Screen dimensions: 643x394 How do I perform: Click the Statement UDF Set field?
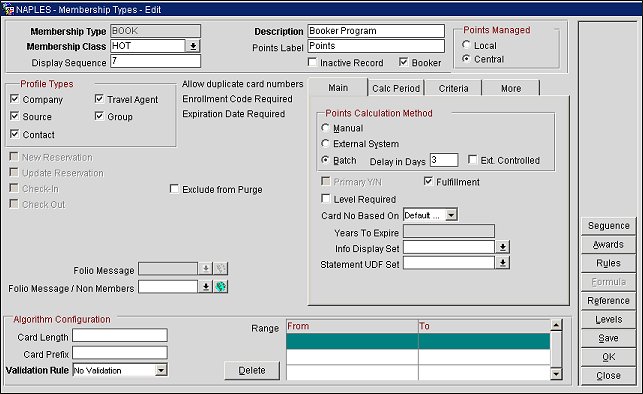[449, 263]
